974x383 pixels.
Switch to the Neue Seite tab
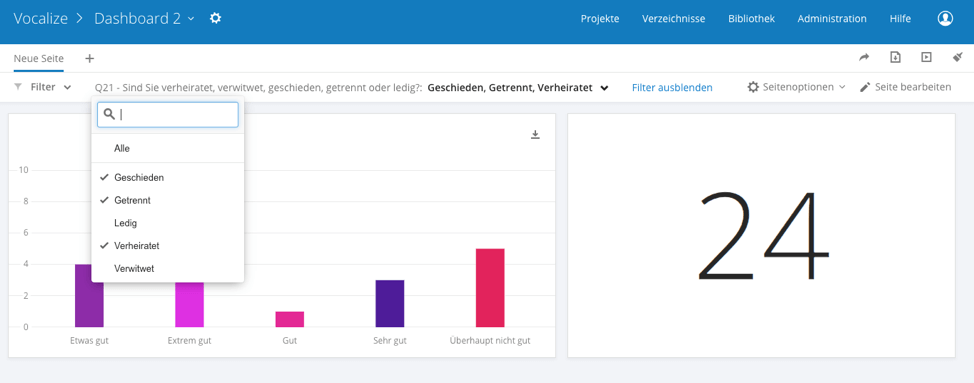point(39,58)
